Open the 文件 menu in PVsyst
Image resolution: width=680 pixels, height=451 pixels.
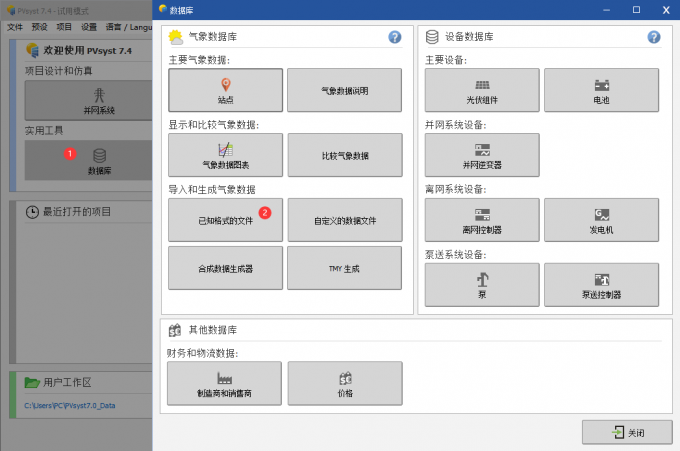[x=15, y=27]
